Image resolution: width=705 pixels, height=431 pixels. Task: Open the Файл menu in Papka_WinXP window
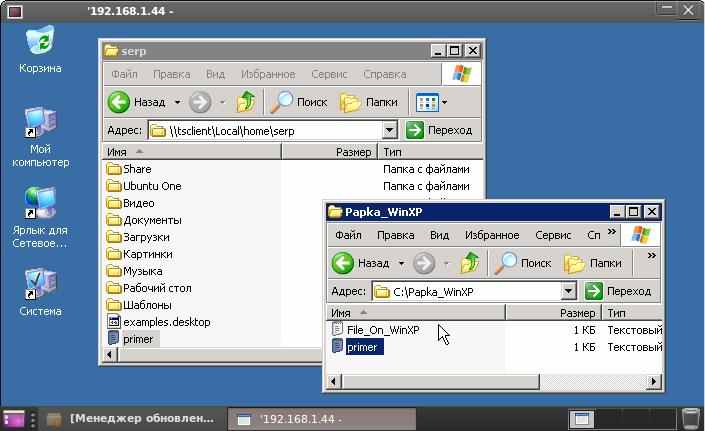click(x=348, y=235)
